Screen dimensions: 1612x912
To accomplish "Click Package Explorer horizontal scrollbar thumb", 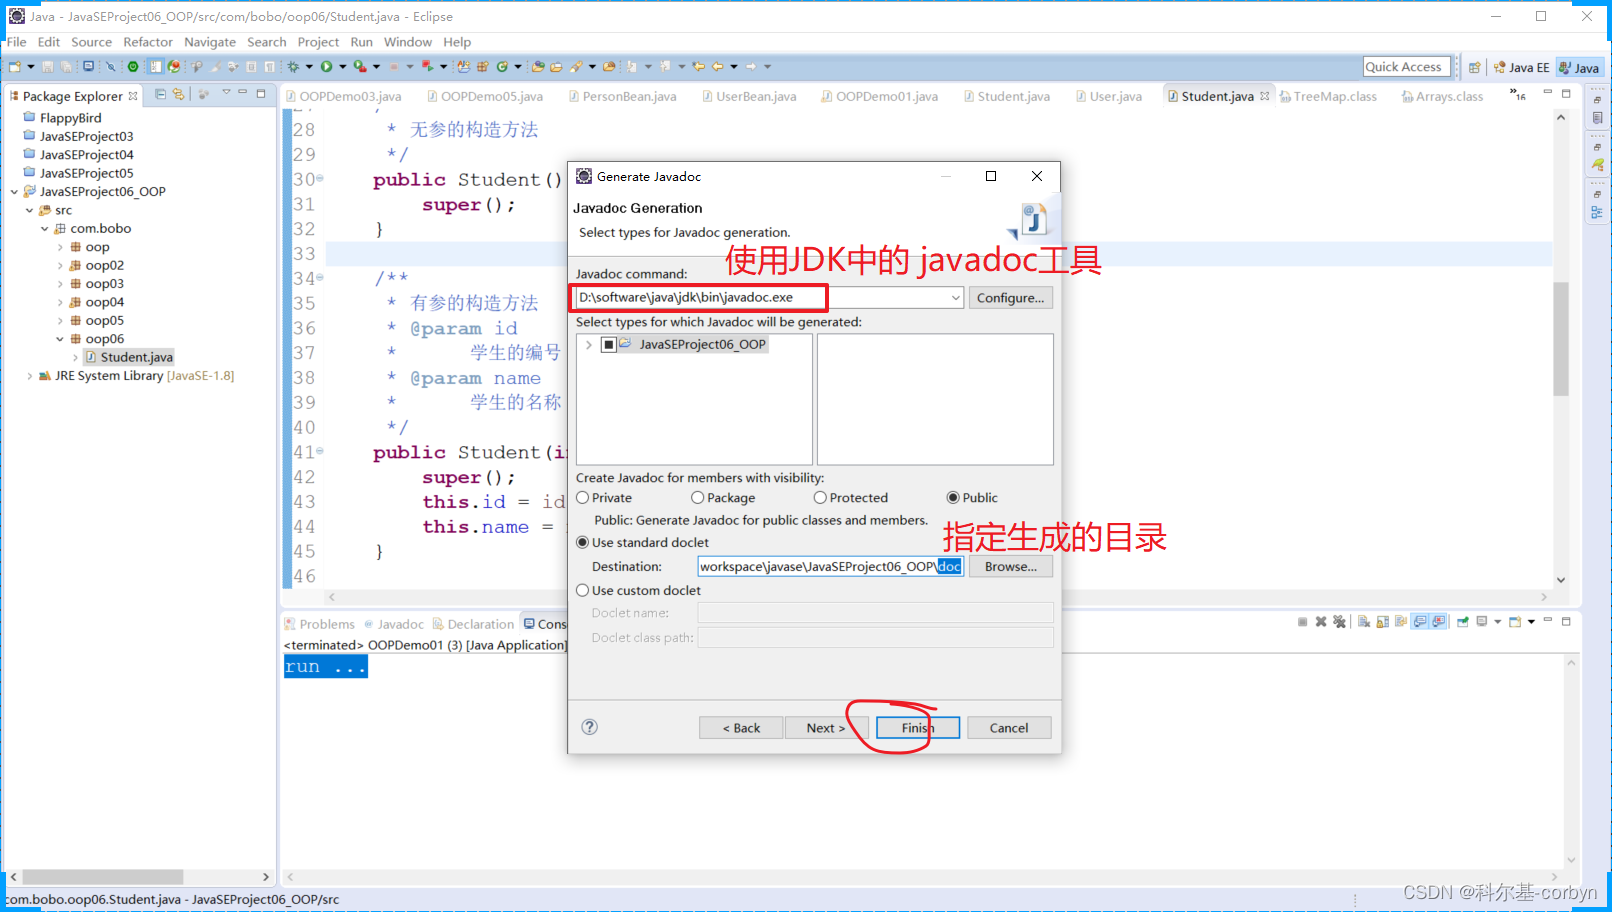I will click(x=102, y=877).
